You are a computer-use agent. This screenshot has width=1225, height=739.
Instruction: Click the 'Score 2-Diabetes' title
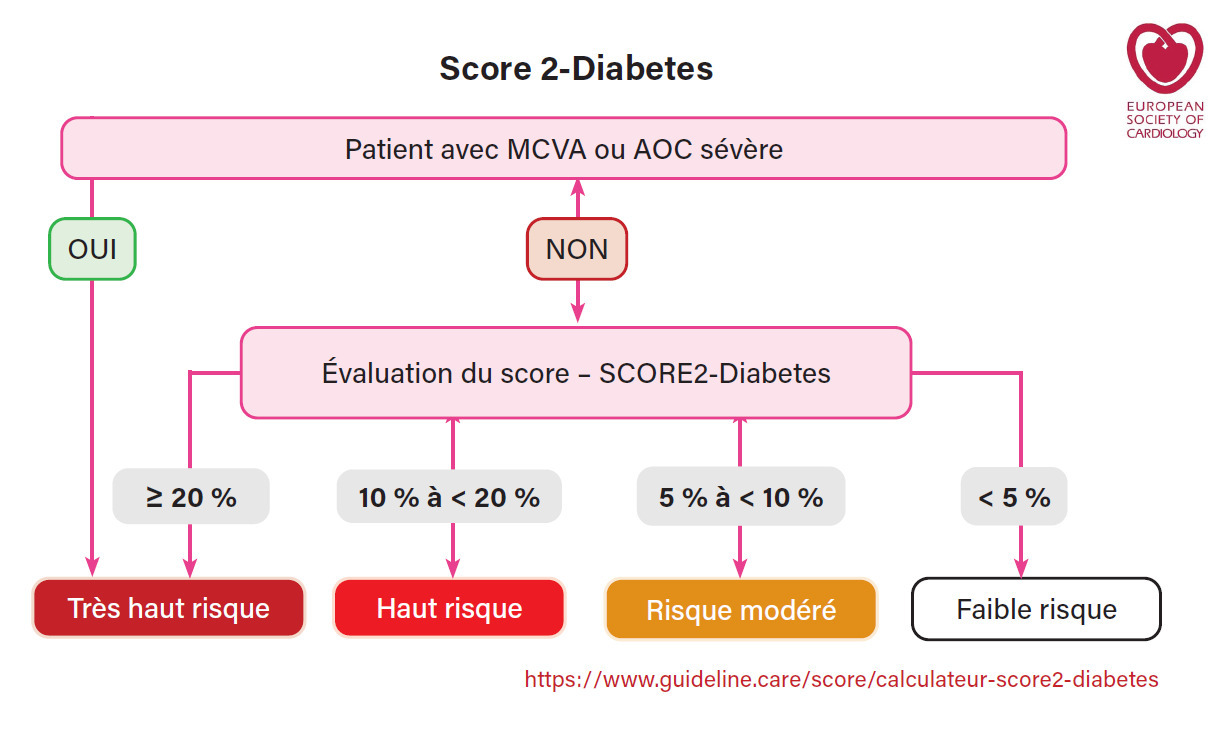(x=576, y=69)
